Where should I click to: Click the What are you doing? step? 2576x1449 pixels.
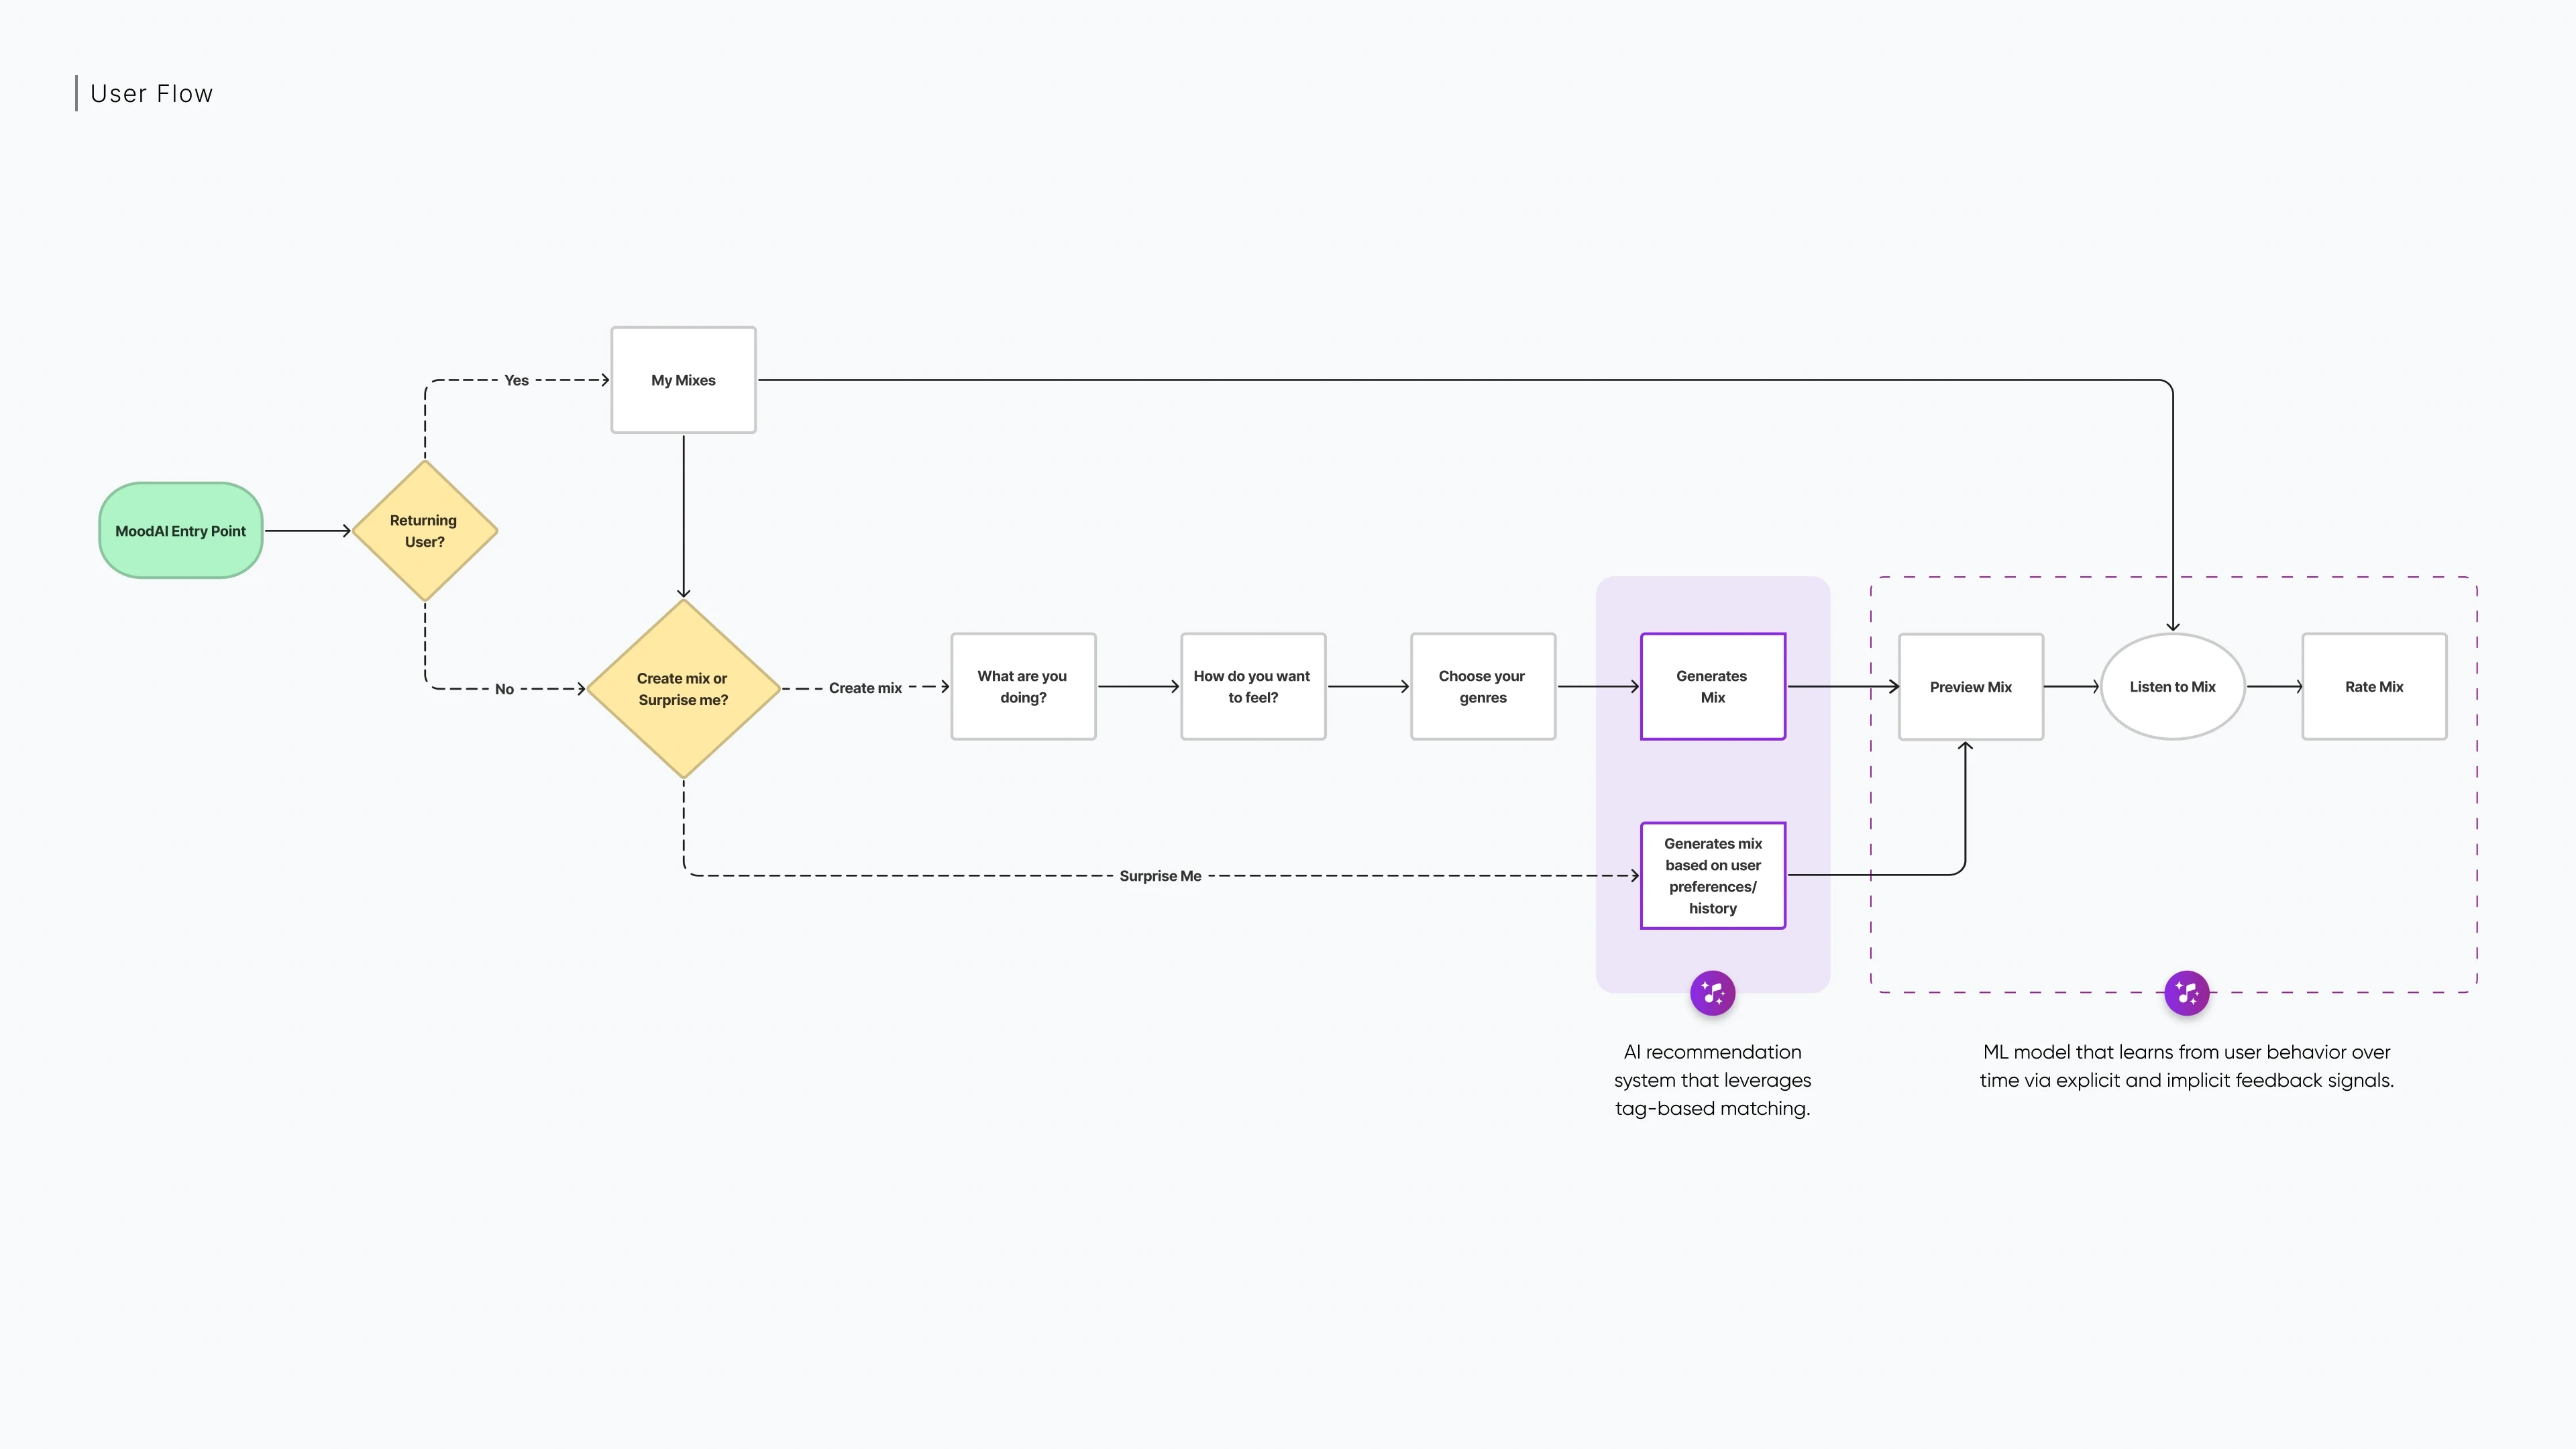click(1023, 687)
